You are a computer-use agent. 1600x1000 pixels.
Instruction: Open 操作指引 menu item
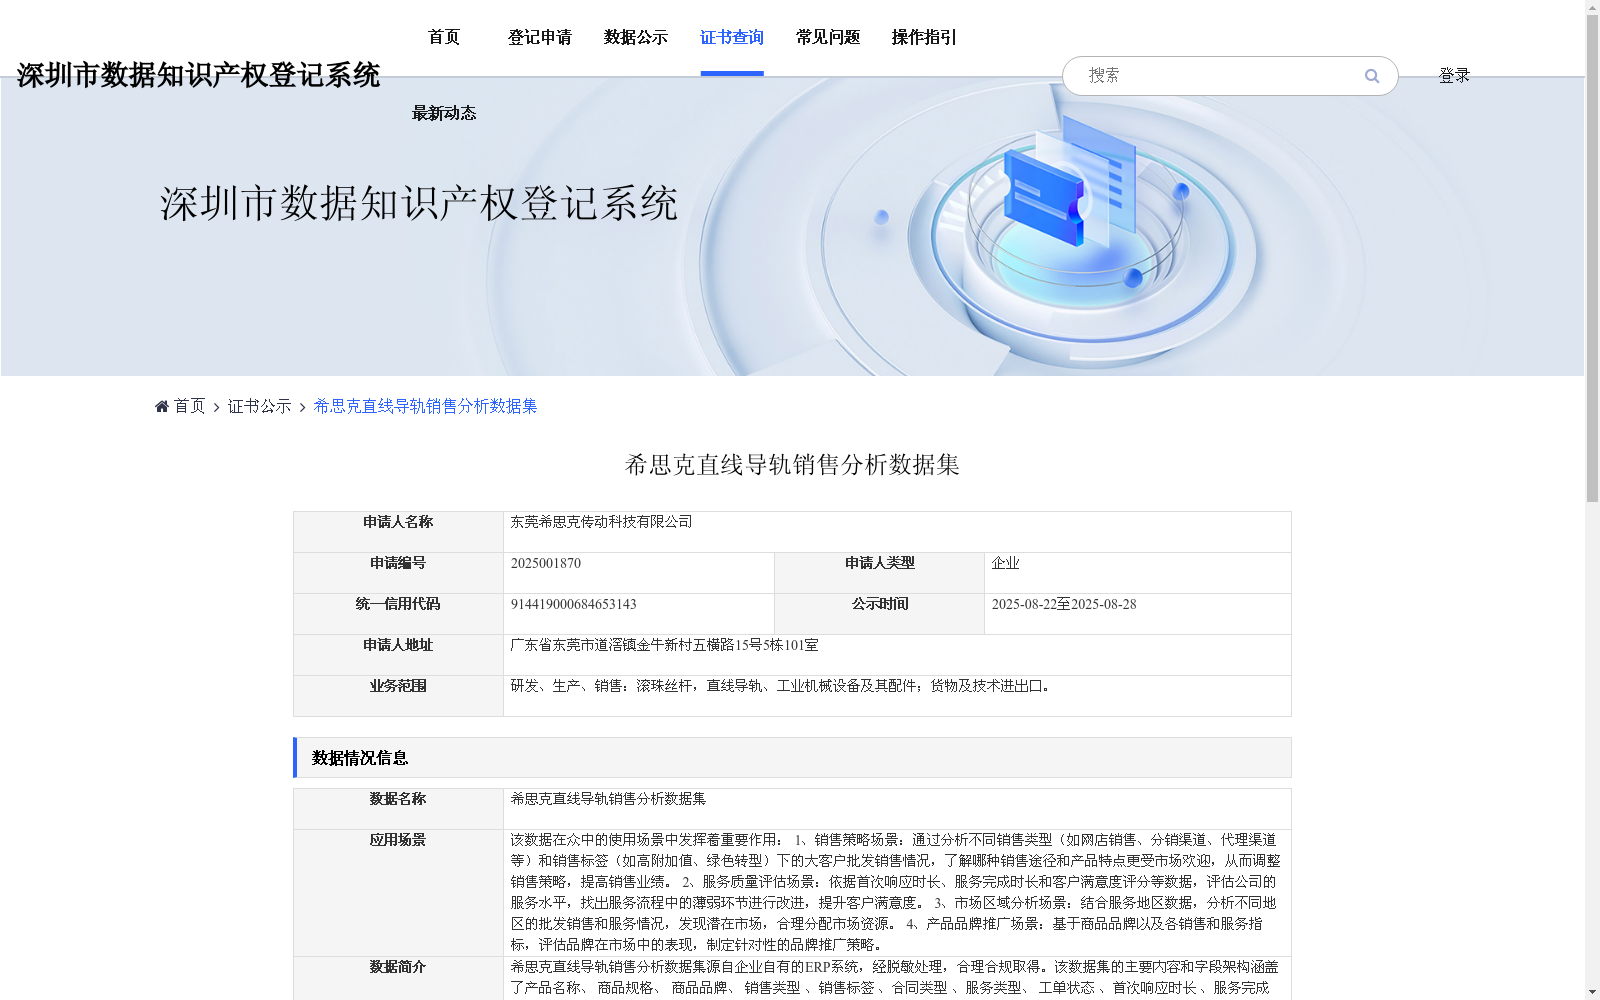pos(924,37)
